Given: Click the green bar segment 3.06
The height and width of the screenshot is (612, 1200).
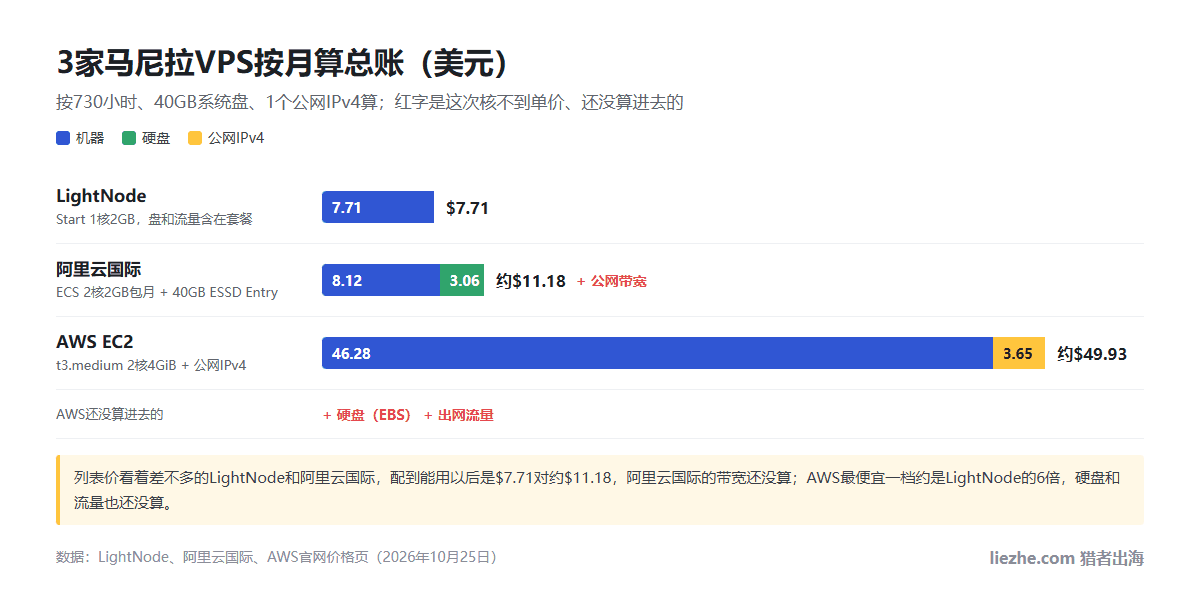Looking at the screenshot, I should (x=462, y=280).
